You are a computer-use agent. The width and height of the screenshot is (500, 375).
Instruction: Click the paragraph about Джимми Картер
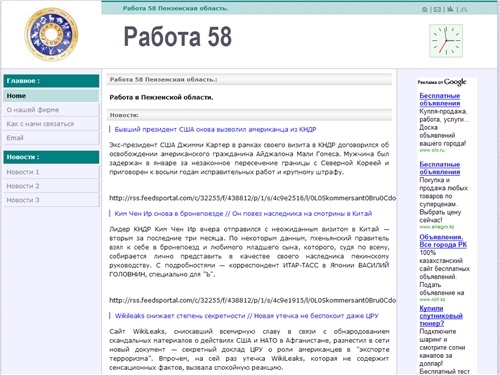click(249, 158)
